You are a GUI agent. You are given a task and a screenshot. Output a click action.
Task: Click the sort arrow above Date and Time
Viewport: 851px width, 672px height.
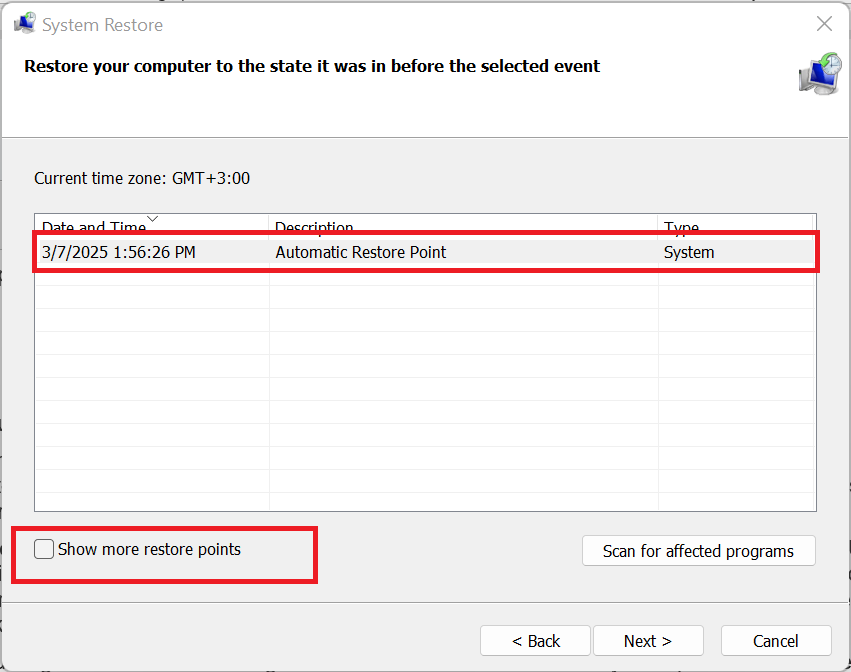click(152, 218)
